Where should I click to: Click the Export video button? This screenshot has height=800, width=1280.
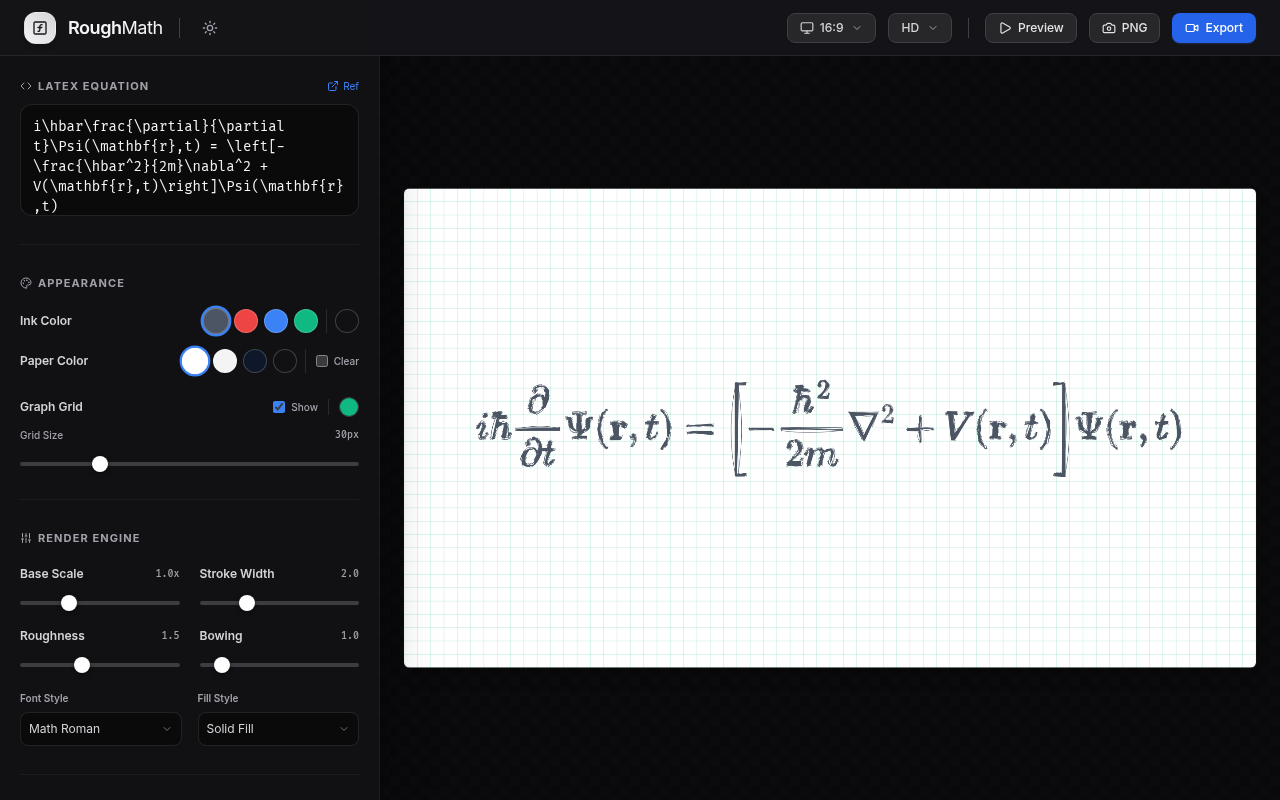tap(1213, 28)
